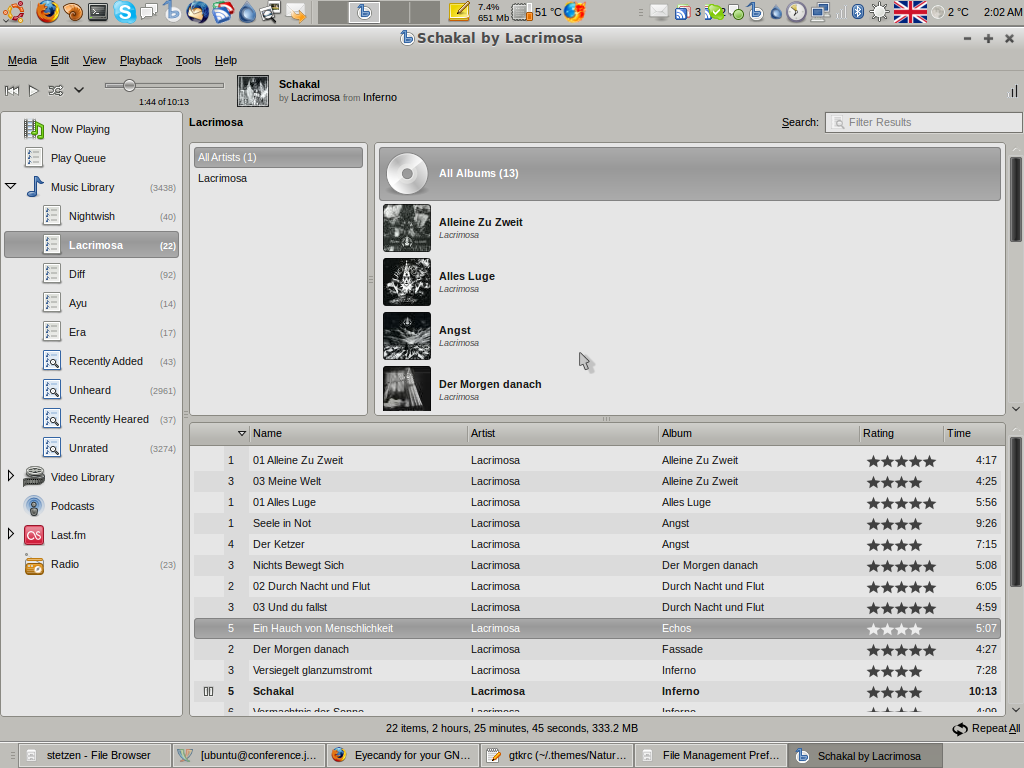The height and width of the screenshot is (768, 1024).
Task: Open the Radio source
Action: pos(91,564)
